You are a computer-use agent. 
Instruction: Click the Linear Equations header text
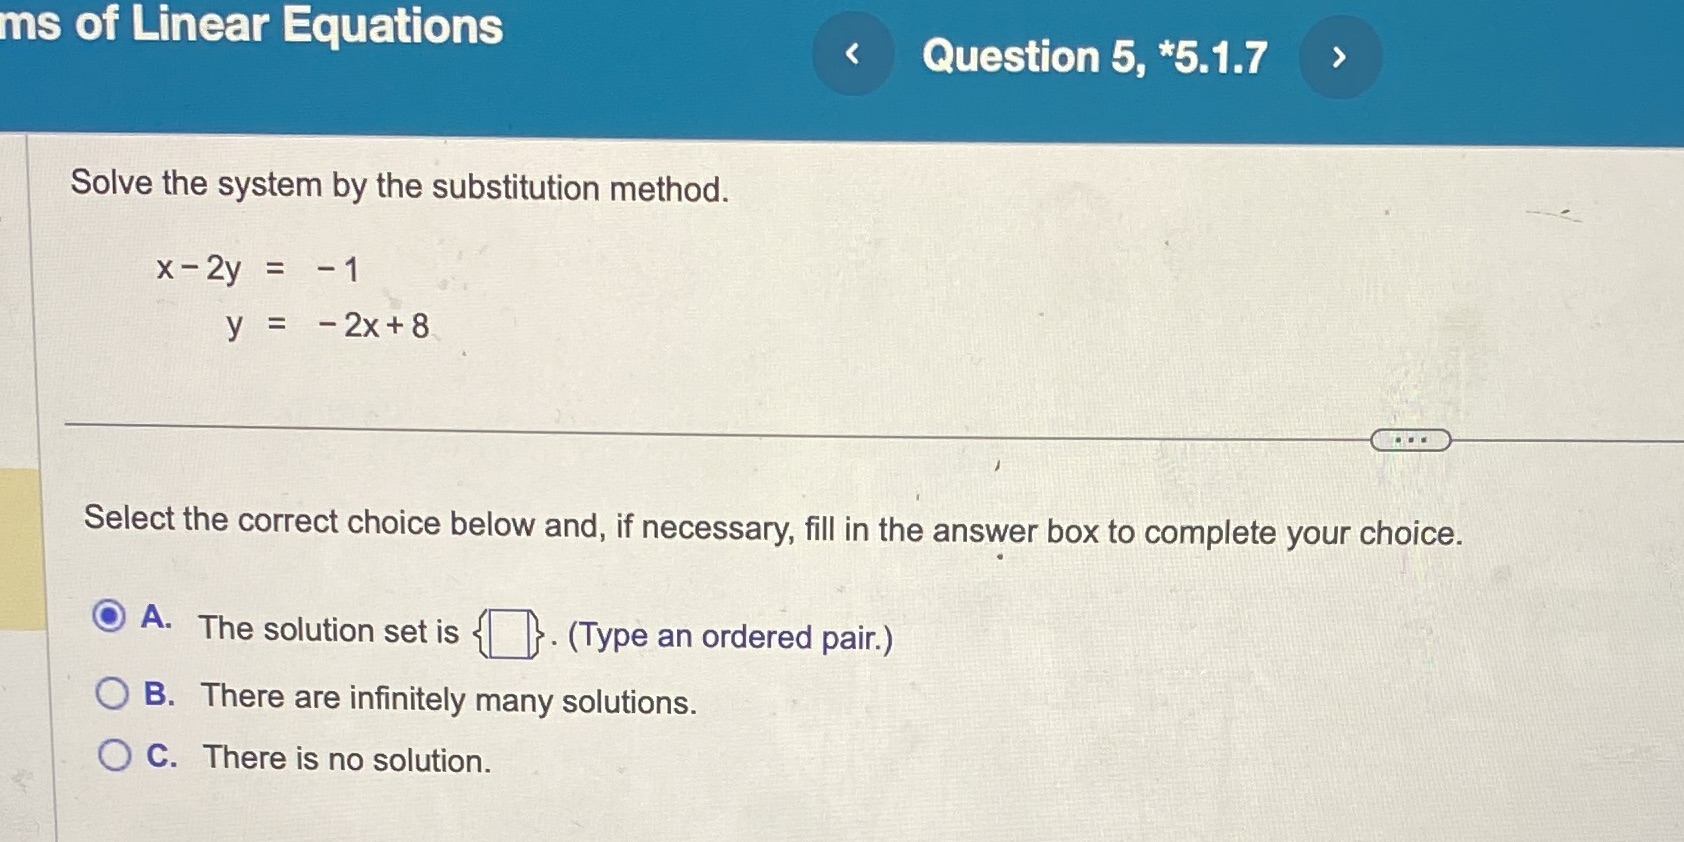(x=250, y=28)
